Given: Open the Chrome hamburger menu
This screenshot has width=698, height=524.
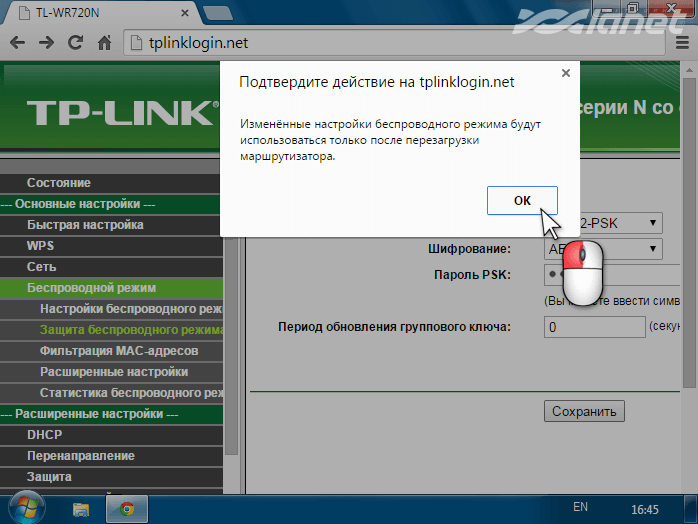Looking at the screenshot, I should [682, 43].
